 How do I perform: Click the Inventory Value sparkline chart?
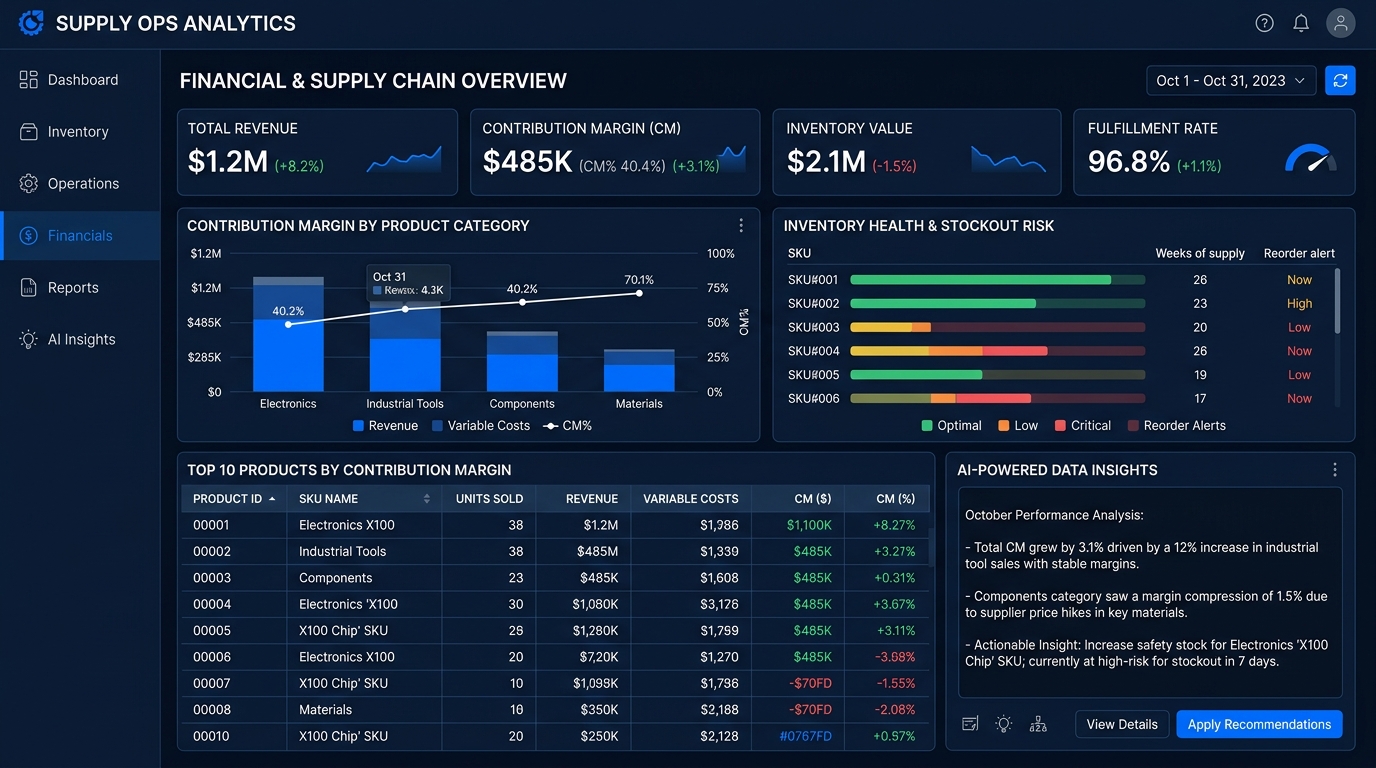point(1008,160)
